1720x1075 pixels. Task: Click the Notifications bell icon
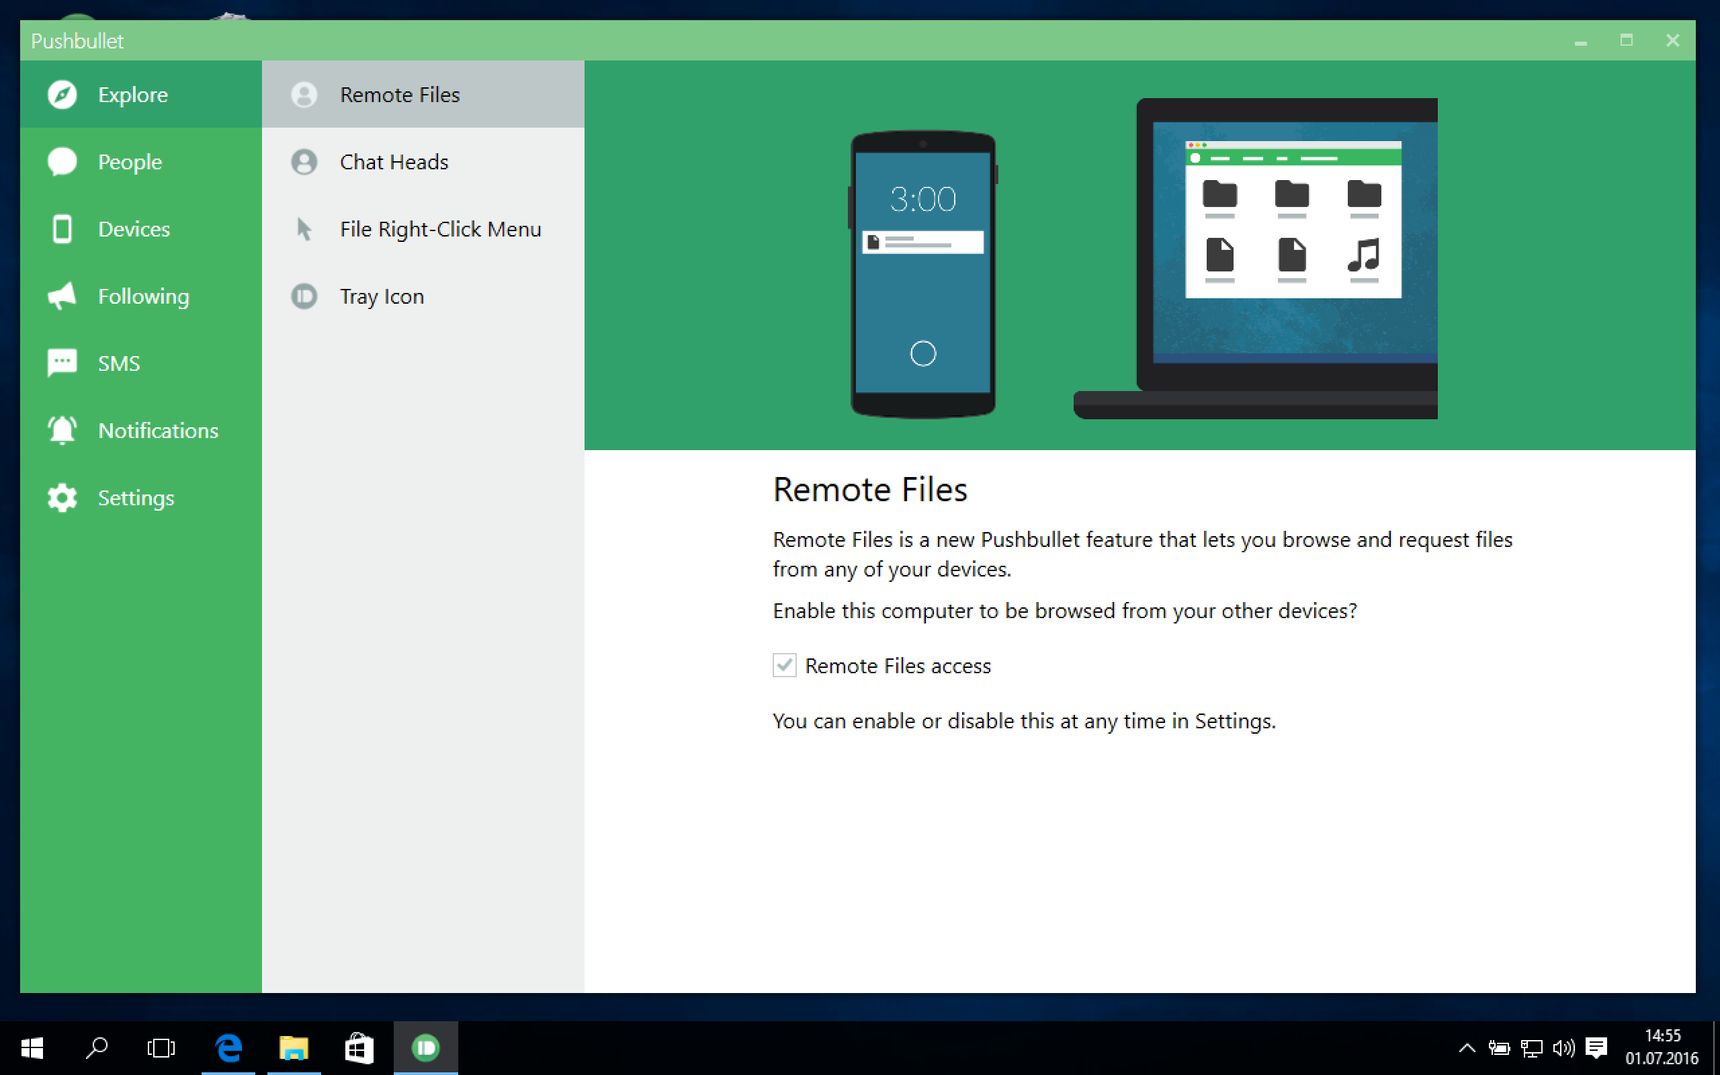pos(62,430)
